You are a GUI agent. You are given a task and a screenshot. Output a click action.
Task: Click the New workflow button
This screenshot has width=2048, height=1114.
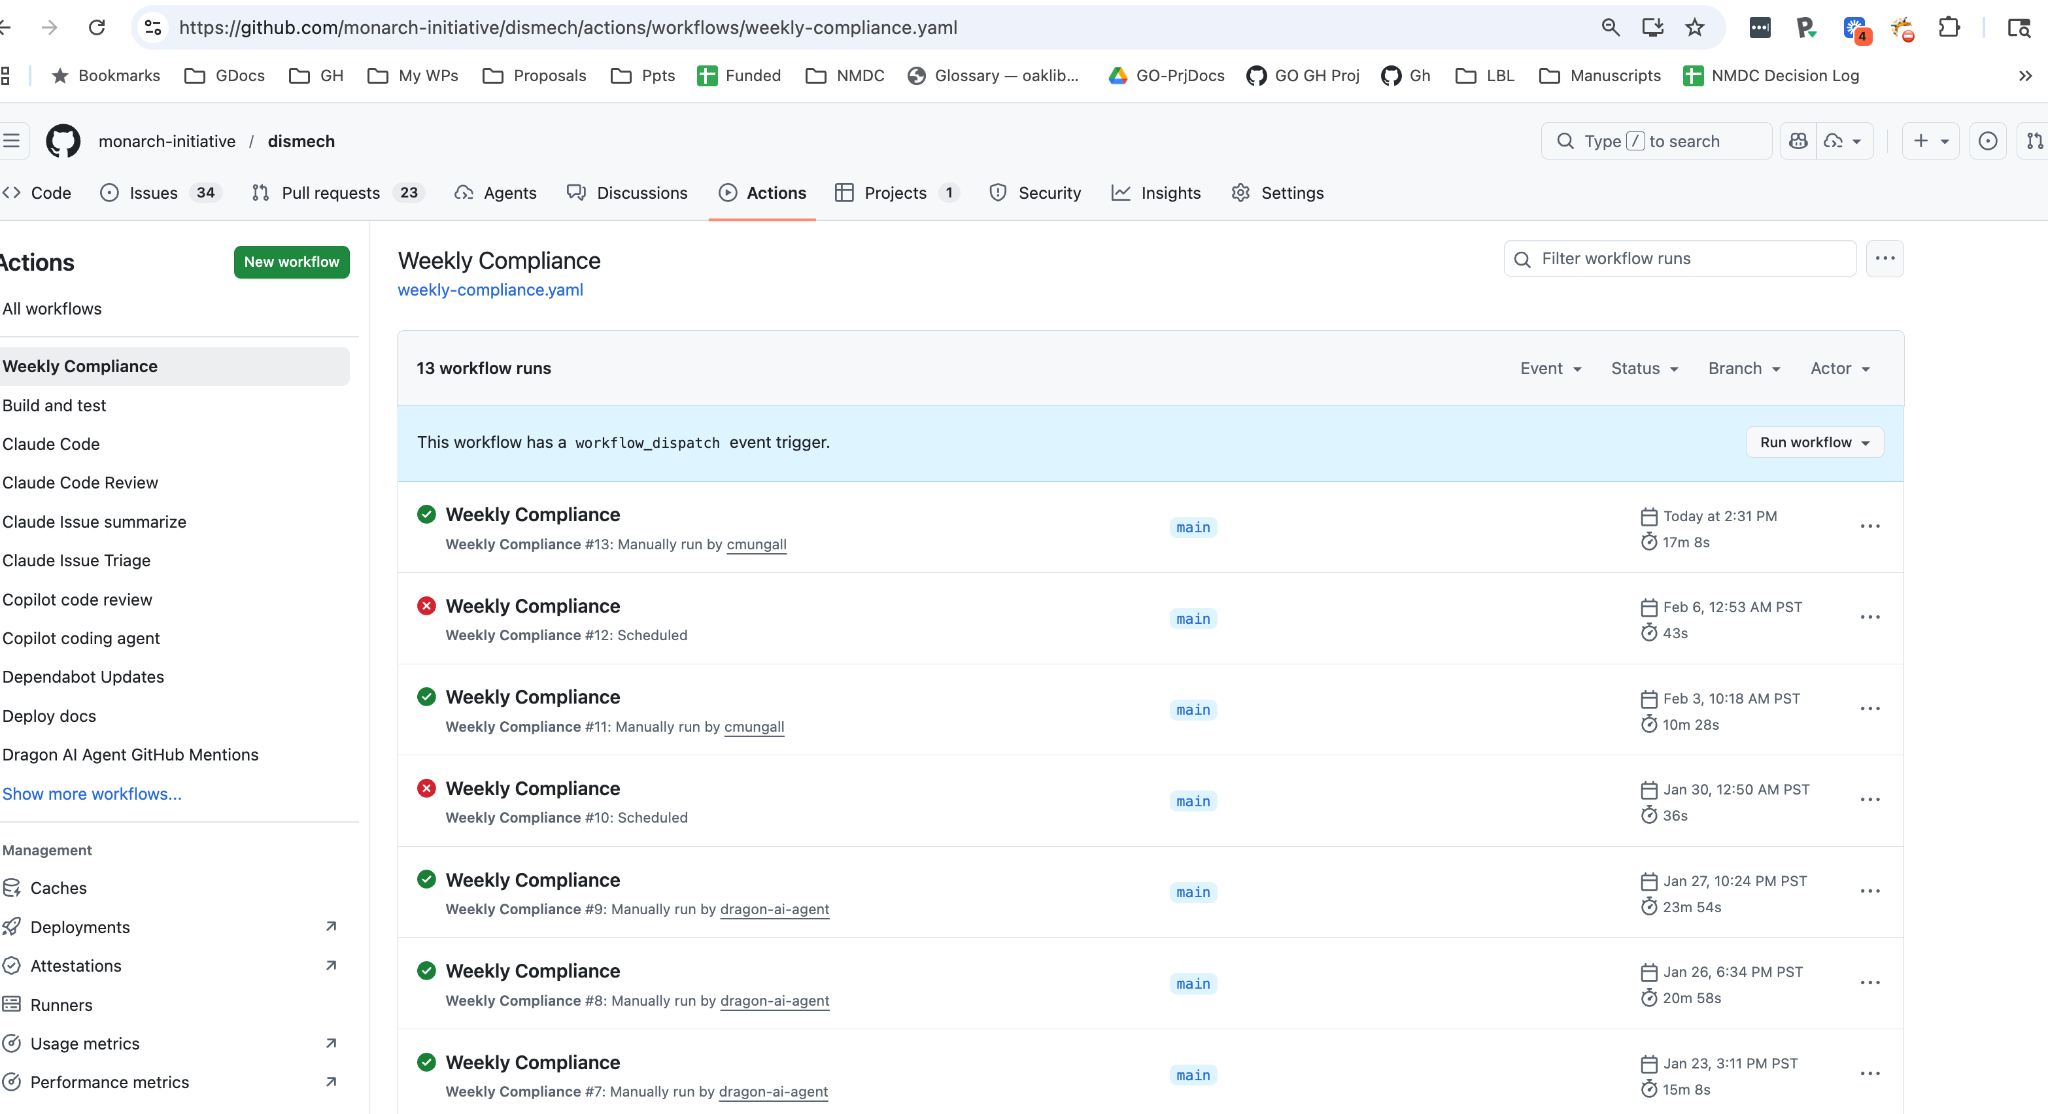[x=292, y=262]
